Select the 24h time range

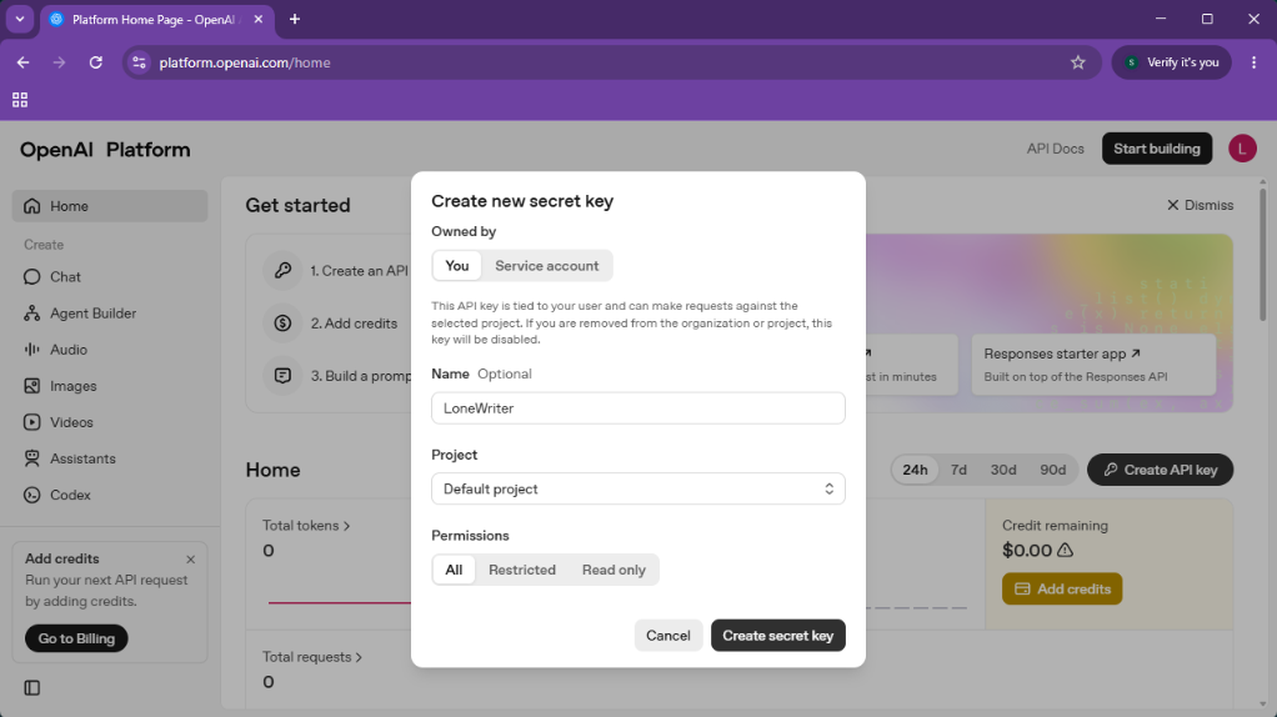(915, 470)
